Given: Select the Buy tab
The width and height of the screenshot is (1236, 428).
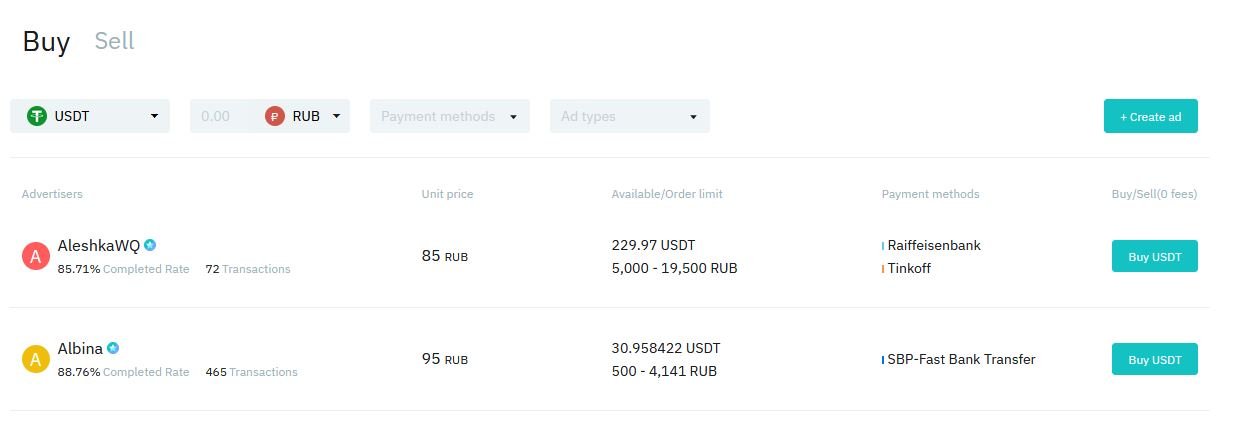Looking at the screenshot, I should click(46, 42).
